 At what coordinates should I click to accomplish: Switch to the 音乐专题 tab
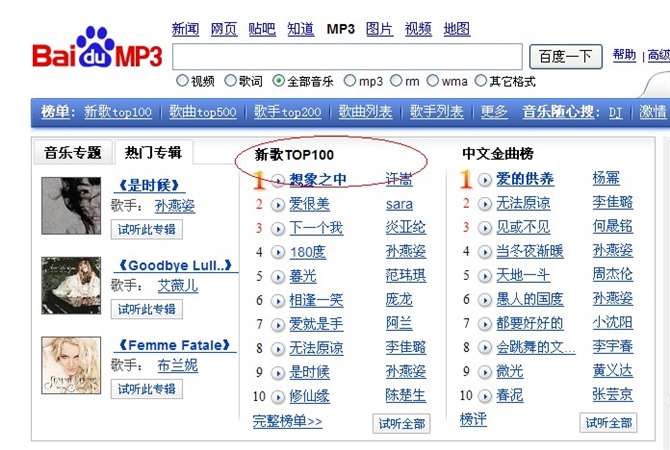click(73, 152)
